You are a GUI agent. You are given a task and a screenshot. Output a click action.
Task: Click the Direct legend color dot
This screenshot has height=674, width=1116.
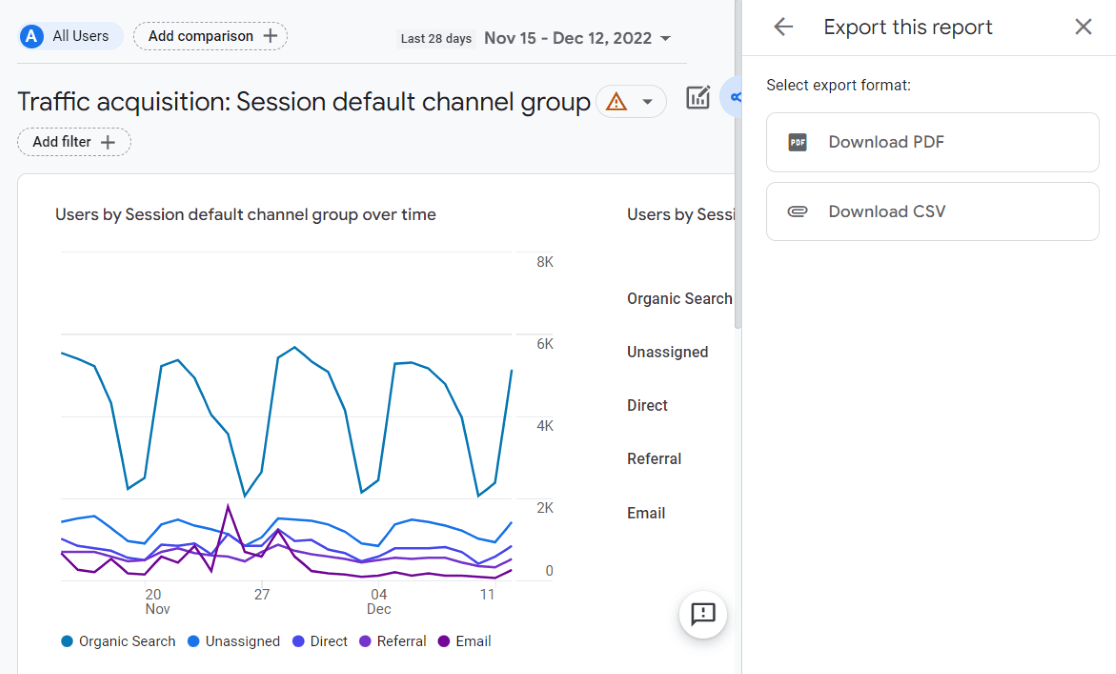pos(299,642)
